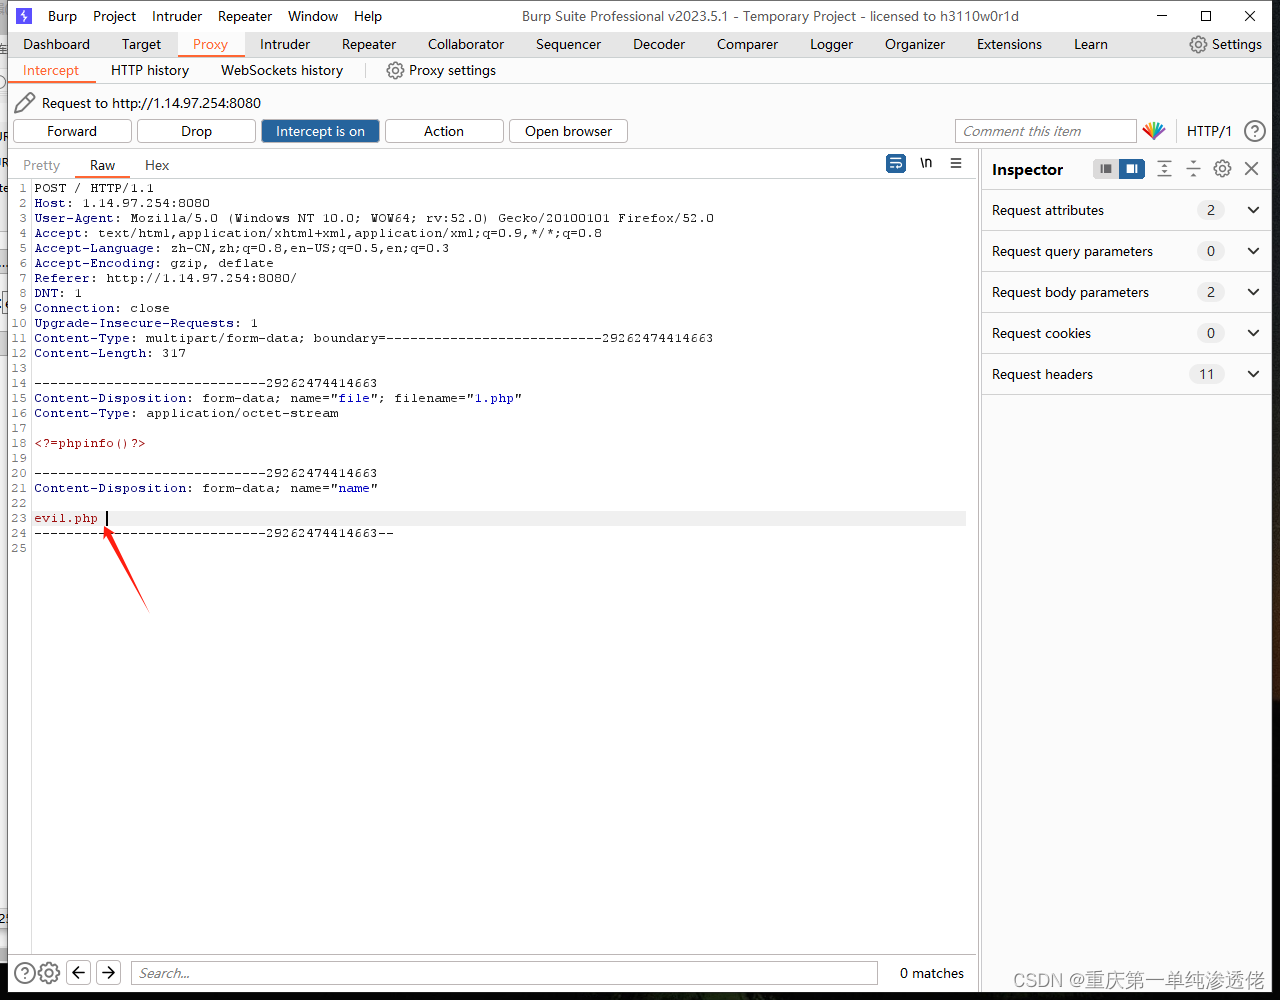The image size is (1280, 1000).
Task: Toggle word wrap icon in editor
Action: pyautogui.click(x=896, y=163)
